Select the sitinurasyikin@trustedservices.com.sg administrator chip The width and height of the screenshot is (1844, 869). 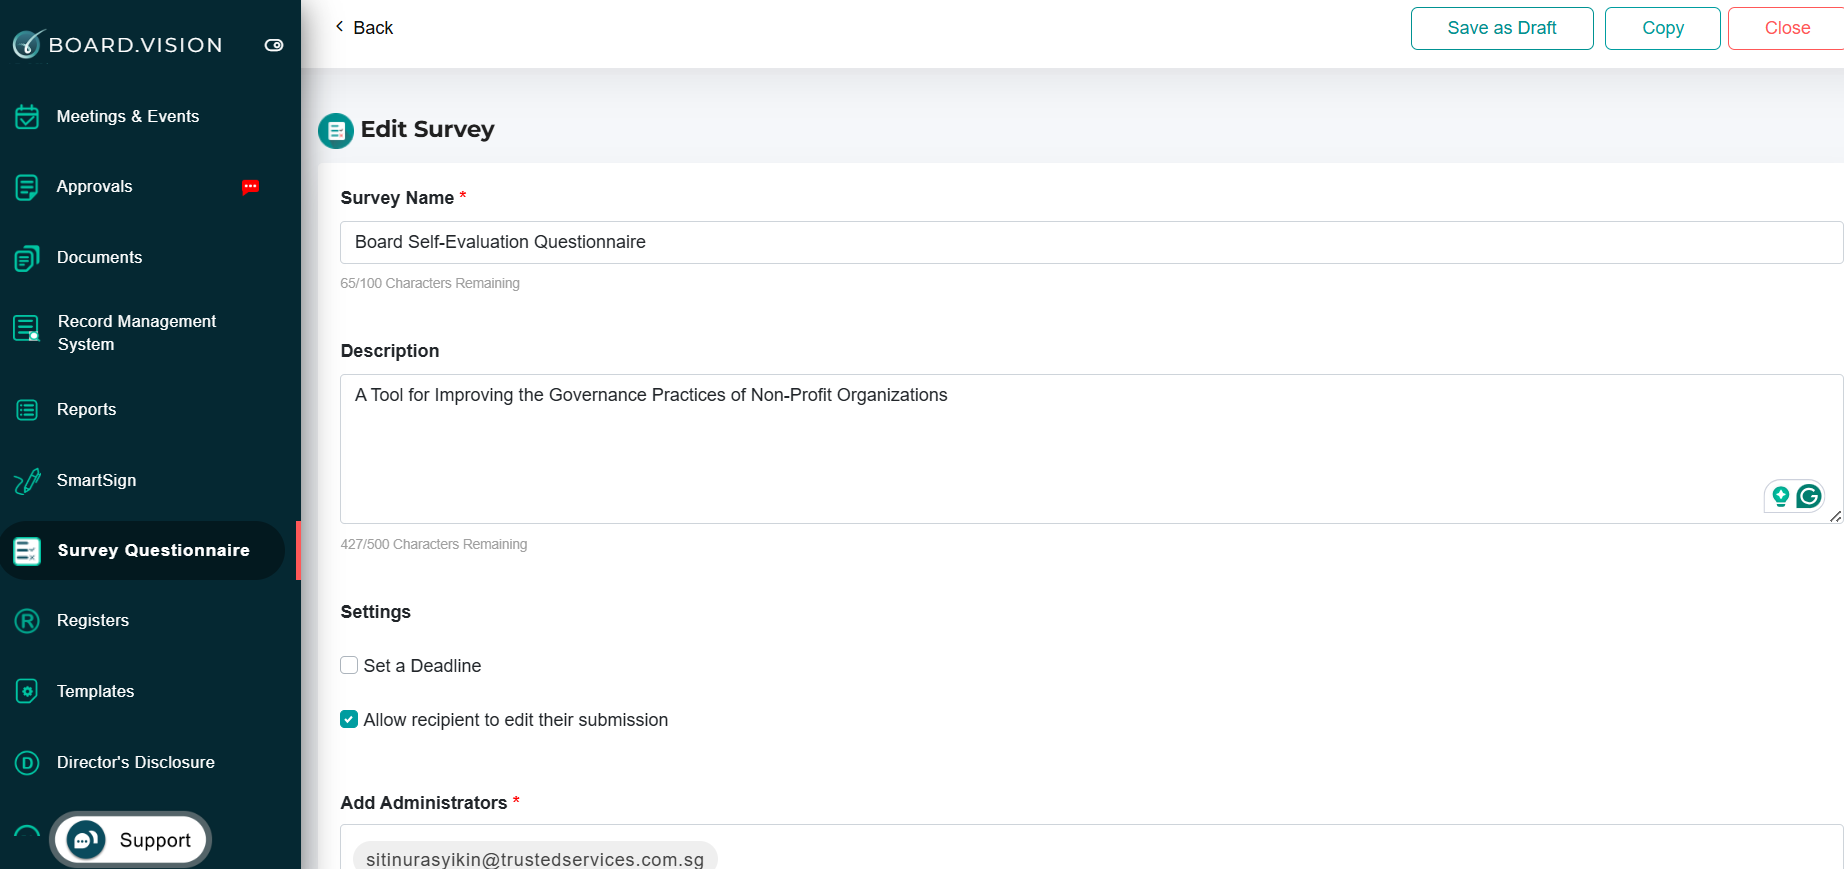[x=535, y=858]
